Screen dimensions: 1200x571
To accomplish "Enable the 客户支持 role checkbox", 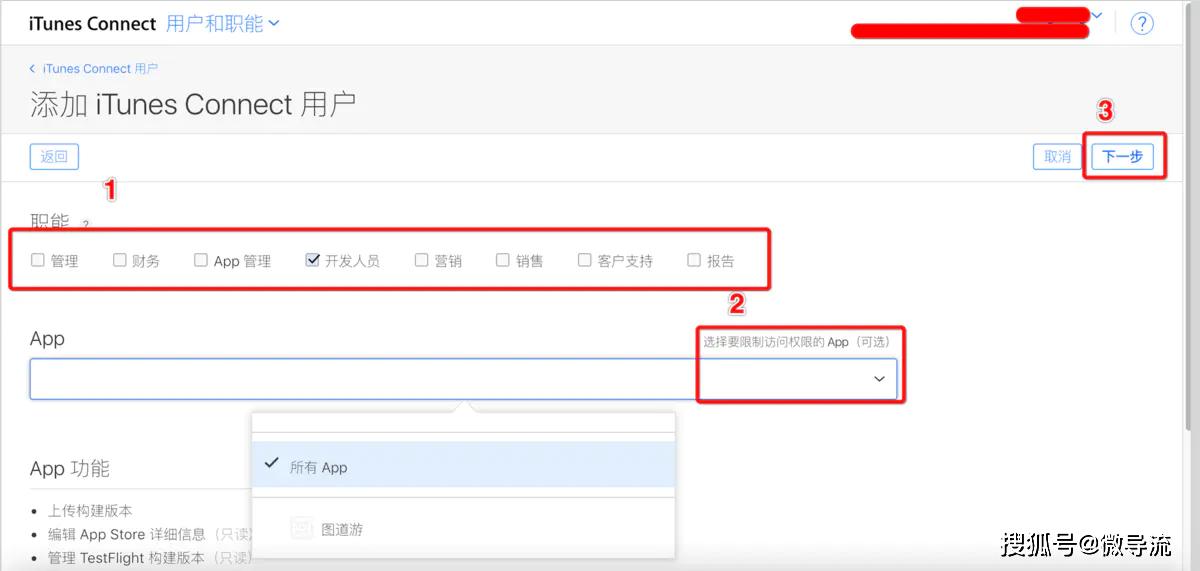I will (x=585, y=260).
